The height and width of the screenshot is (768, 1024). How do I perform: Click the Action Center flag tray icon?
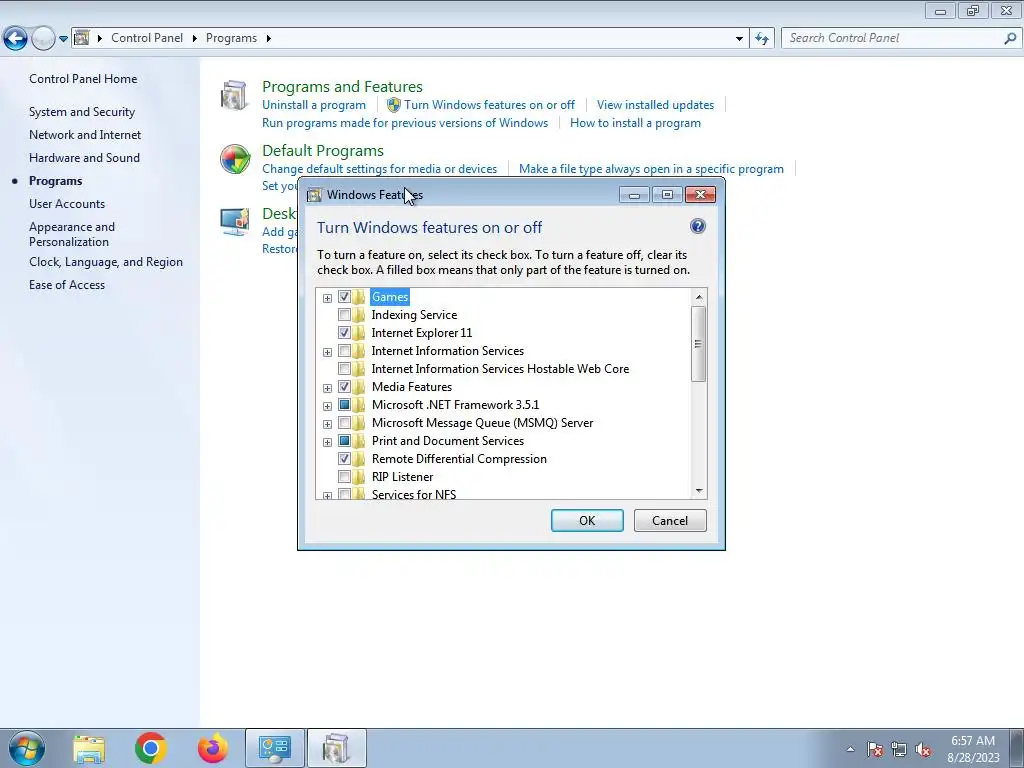click(x=875, y=750)
